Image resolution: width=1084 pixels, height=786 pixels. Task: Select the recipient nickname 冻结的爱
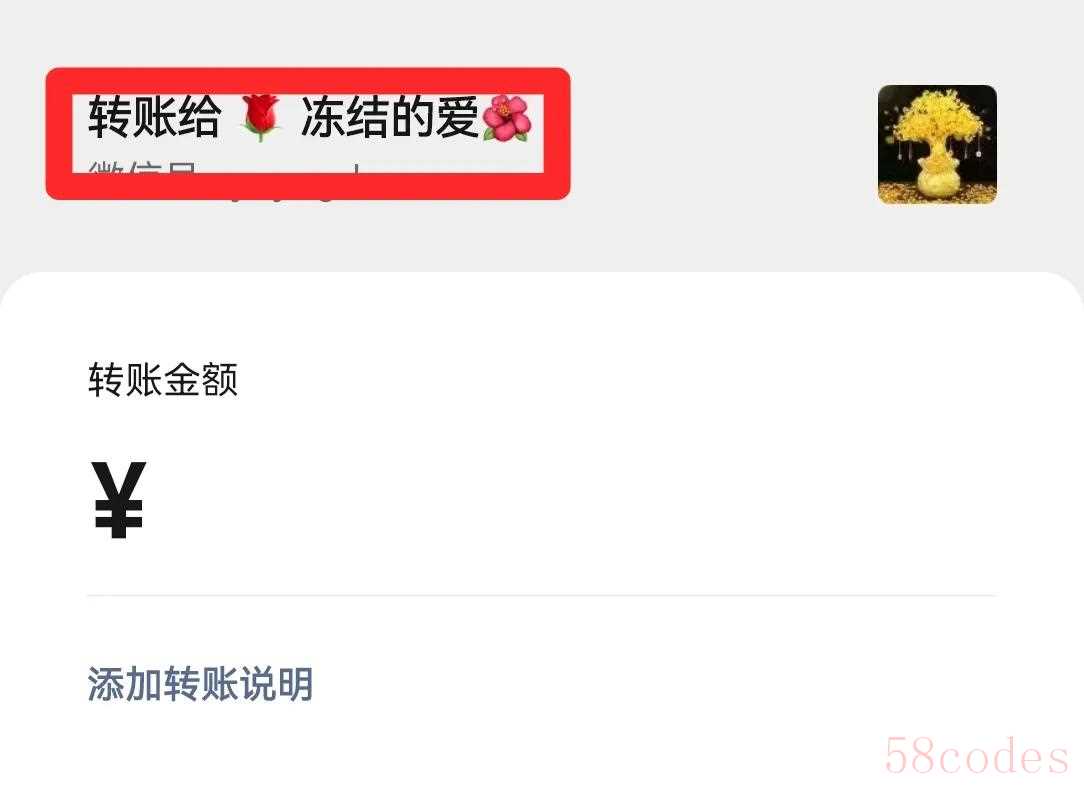coord(389,117)
